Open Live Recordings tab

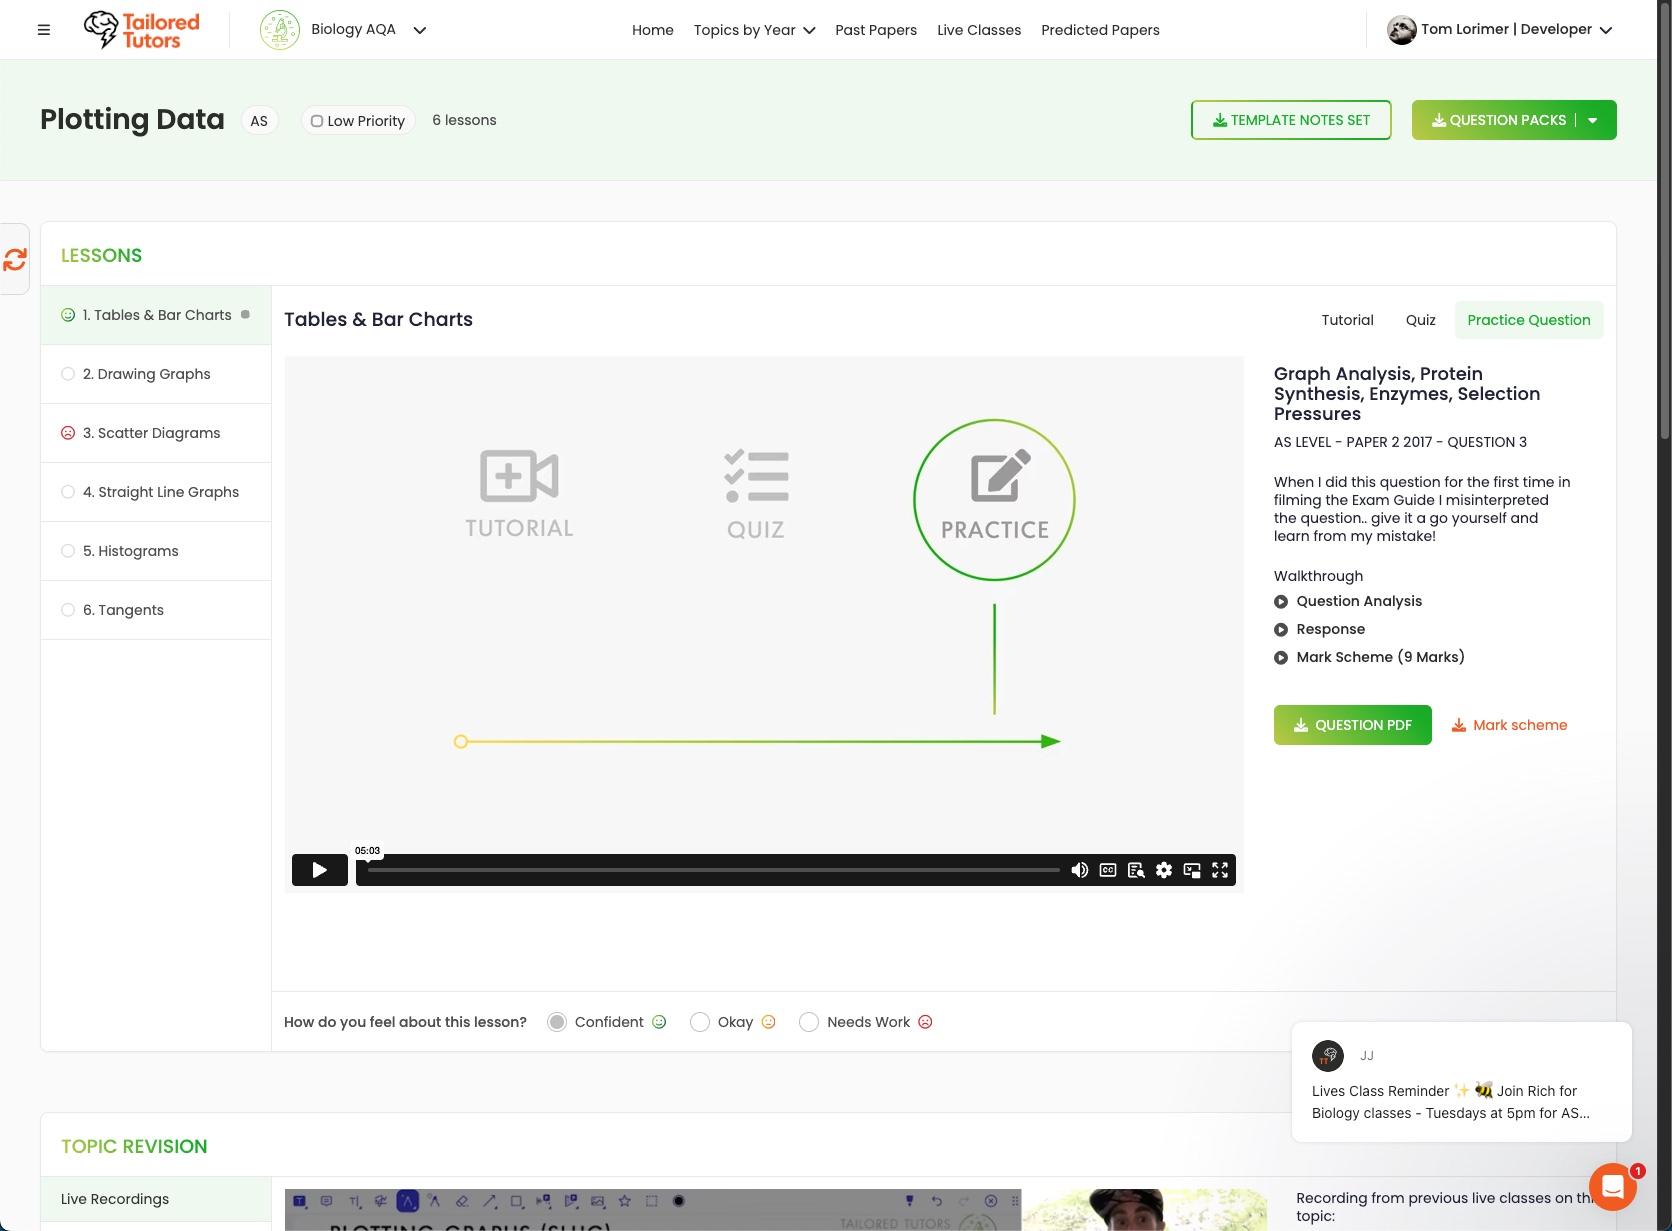coord(156,1199)
